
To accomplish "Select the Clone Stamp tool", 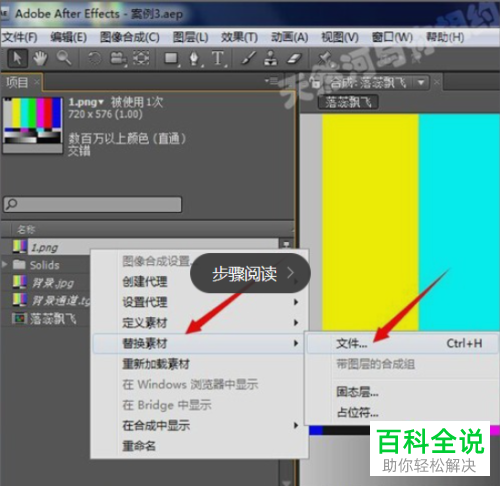I will 270,58.
